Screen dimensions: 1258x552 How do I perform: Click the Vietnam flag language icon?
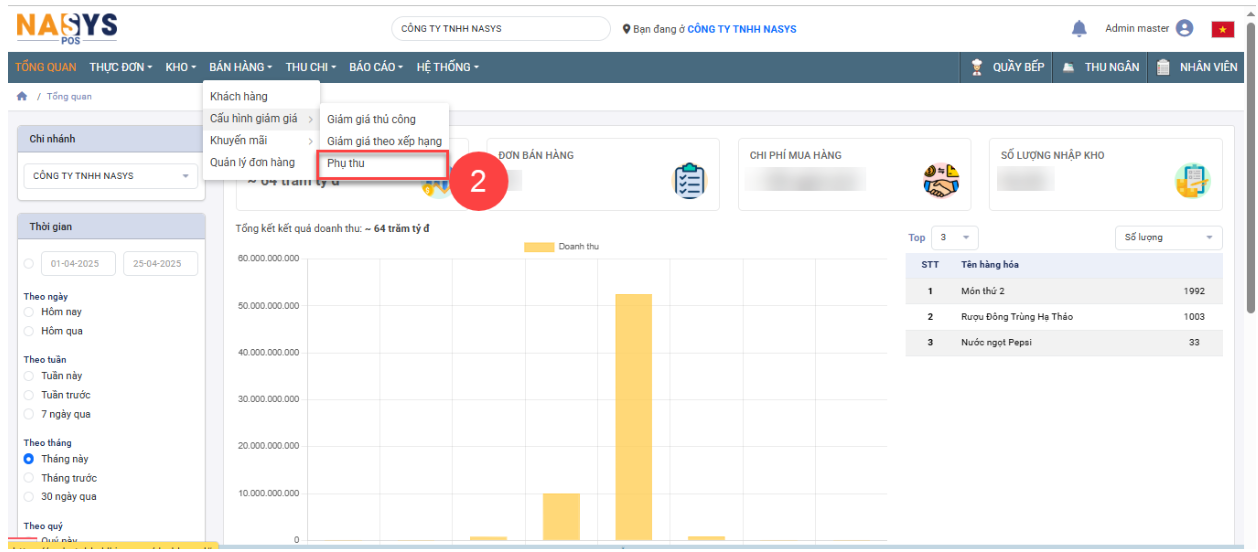[1222, 29]
